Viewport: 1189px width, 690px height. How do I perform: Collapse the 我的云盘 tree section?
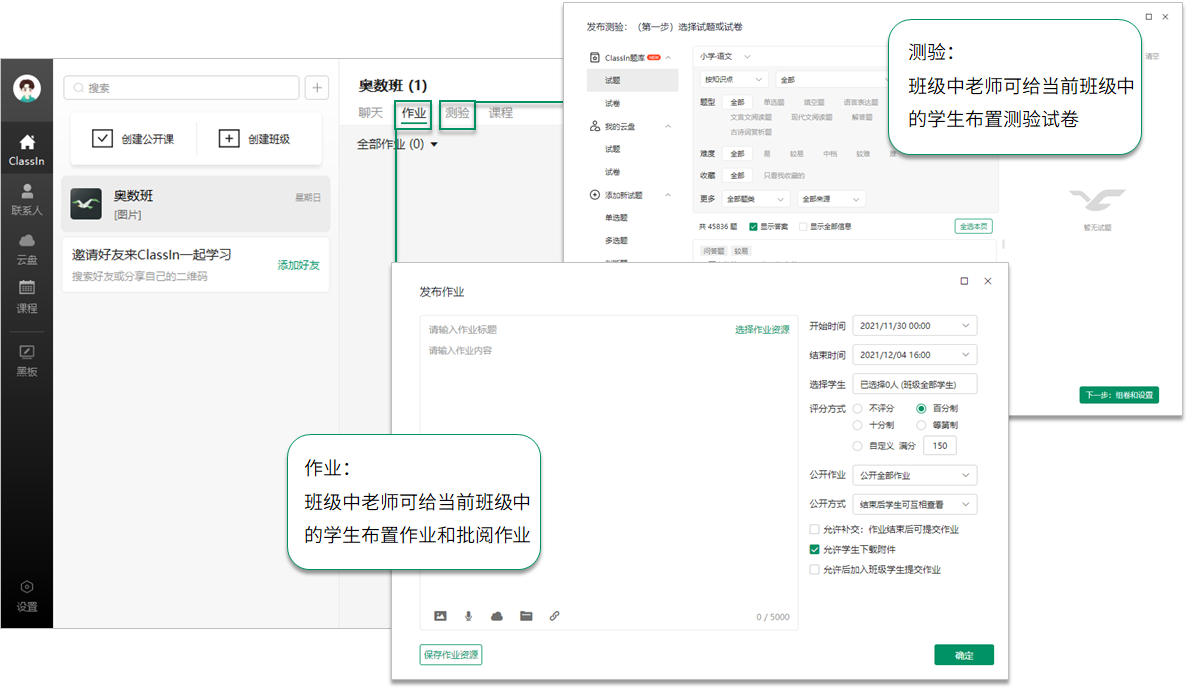(668, 126)
